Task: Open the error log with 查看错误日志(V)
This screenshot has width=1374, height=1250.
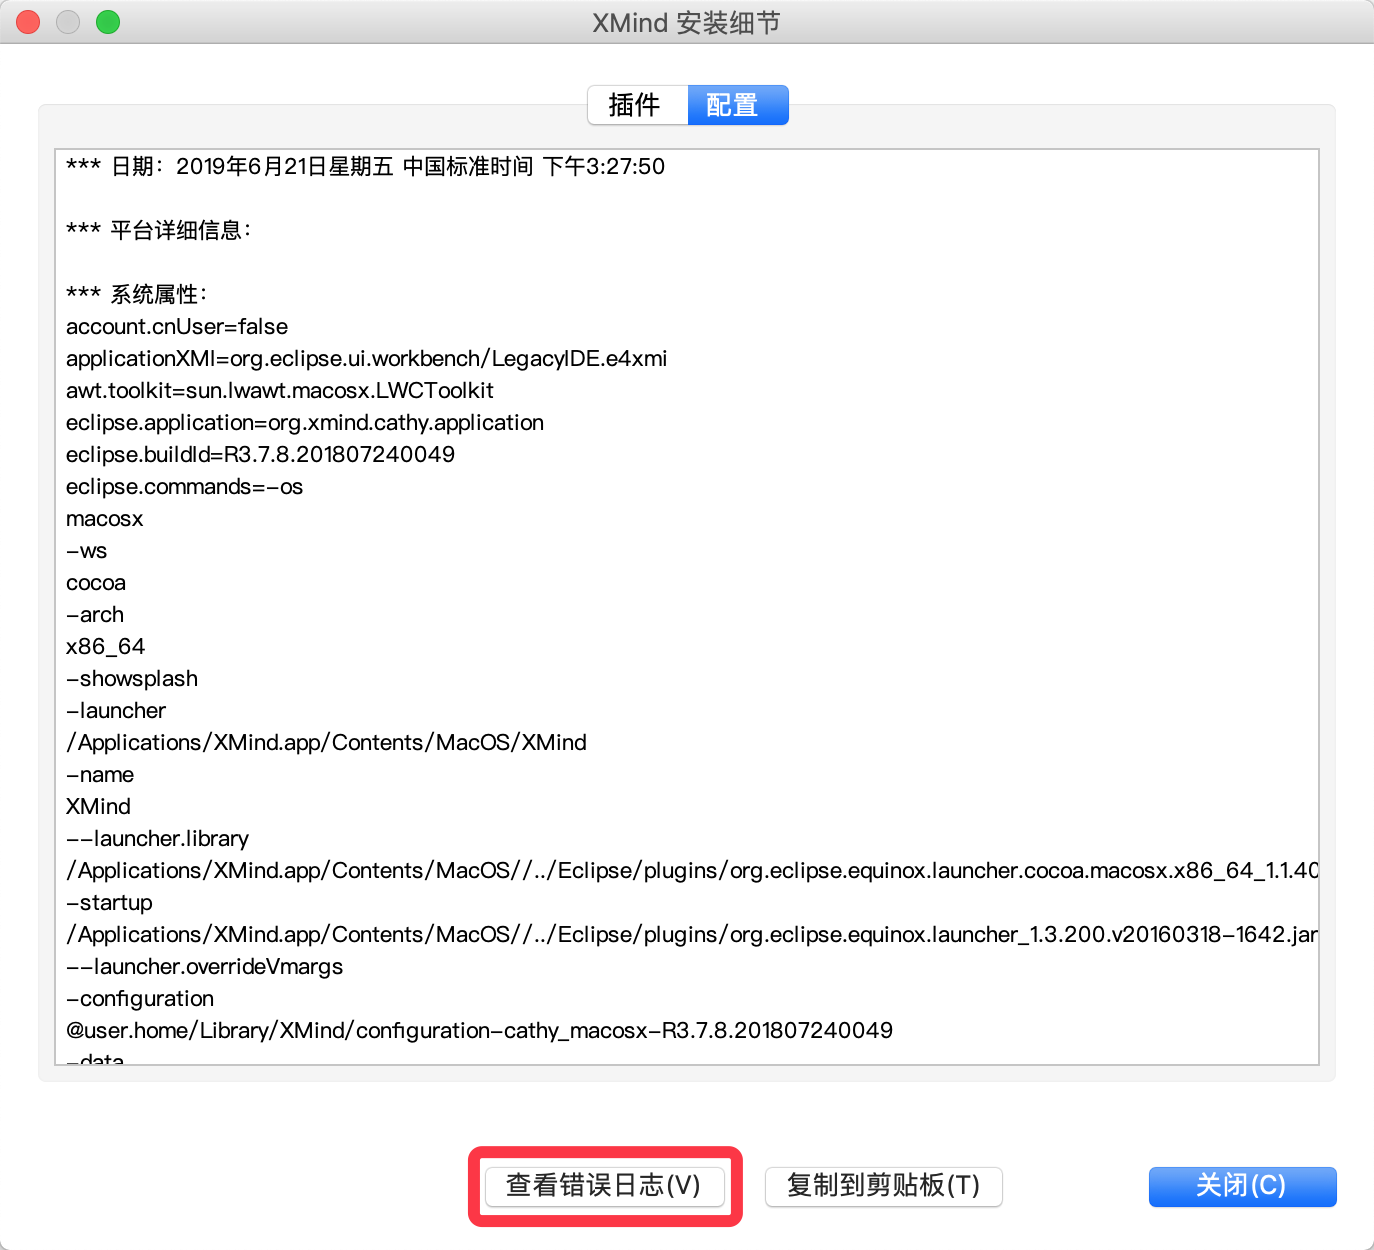Action: point(604,1186)
